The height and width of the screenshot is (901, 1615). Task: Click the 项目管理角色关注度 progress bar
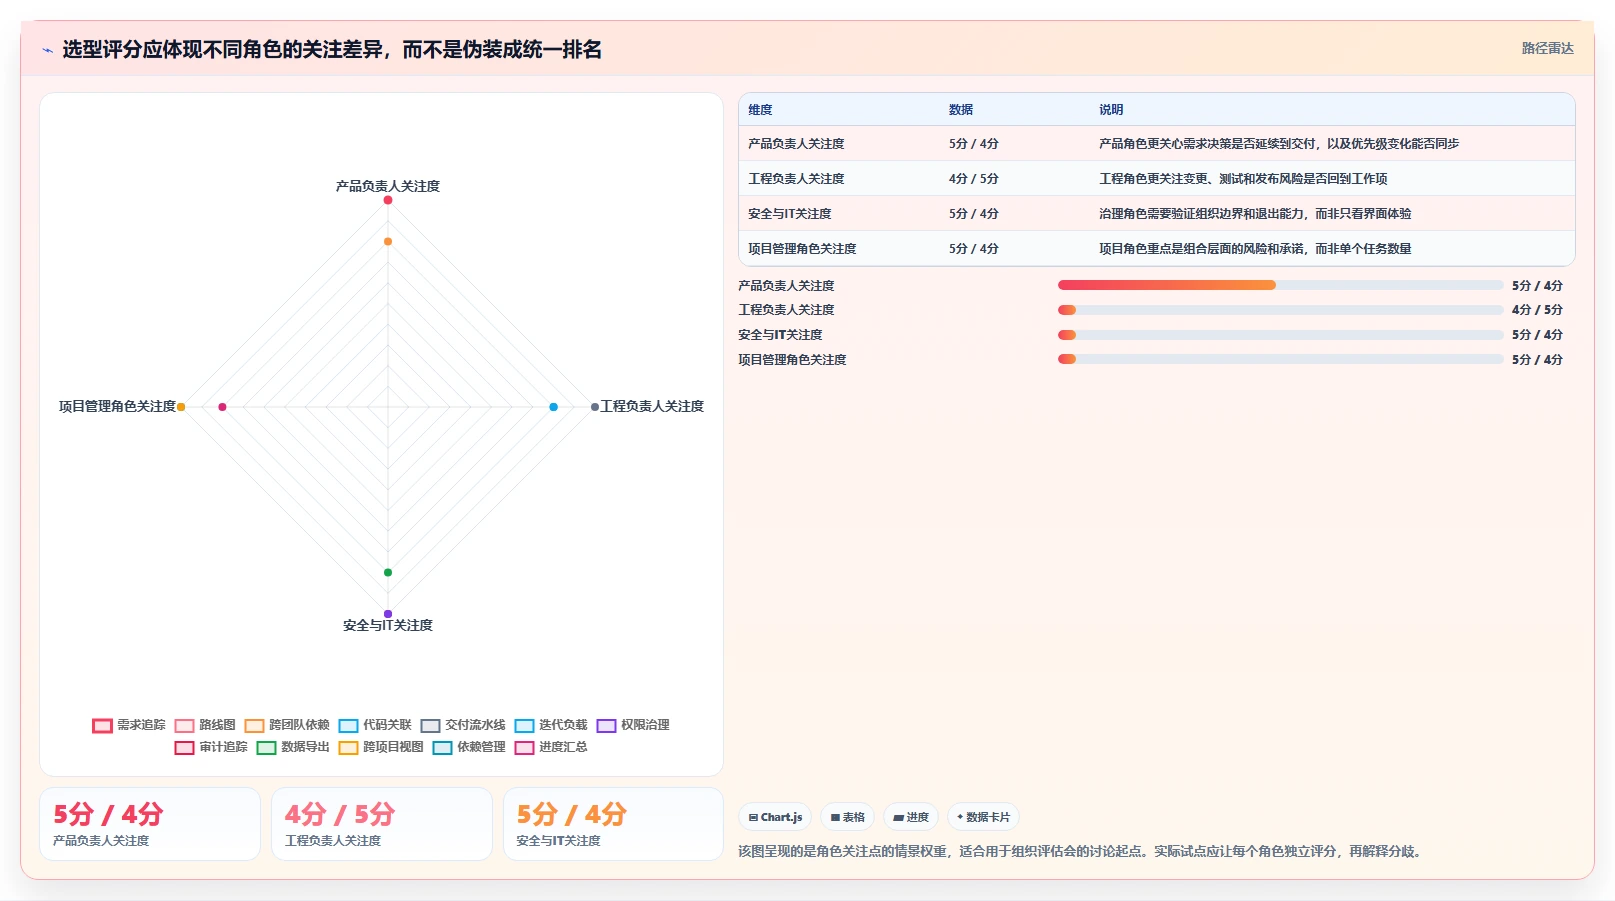click(1280, 359)
